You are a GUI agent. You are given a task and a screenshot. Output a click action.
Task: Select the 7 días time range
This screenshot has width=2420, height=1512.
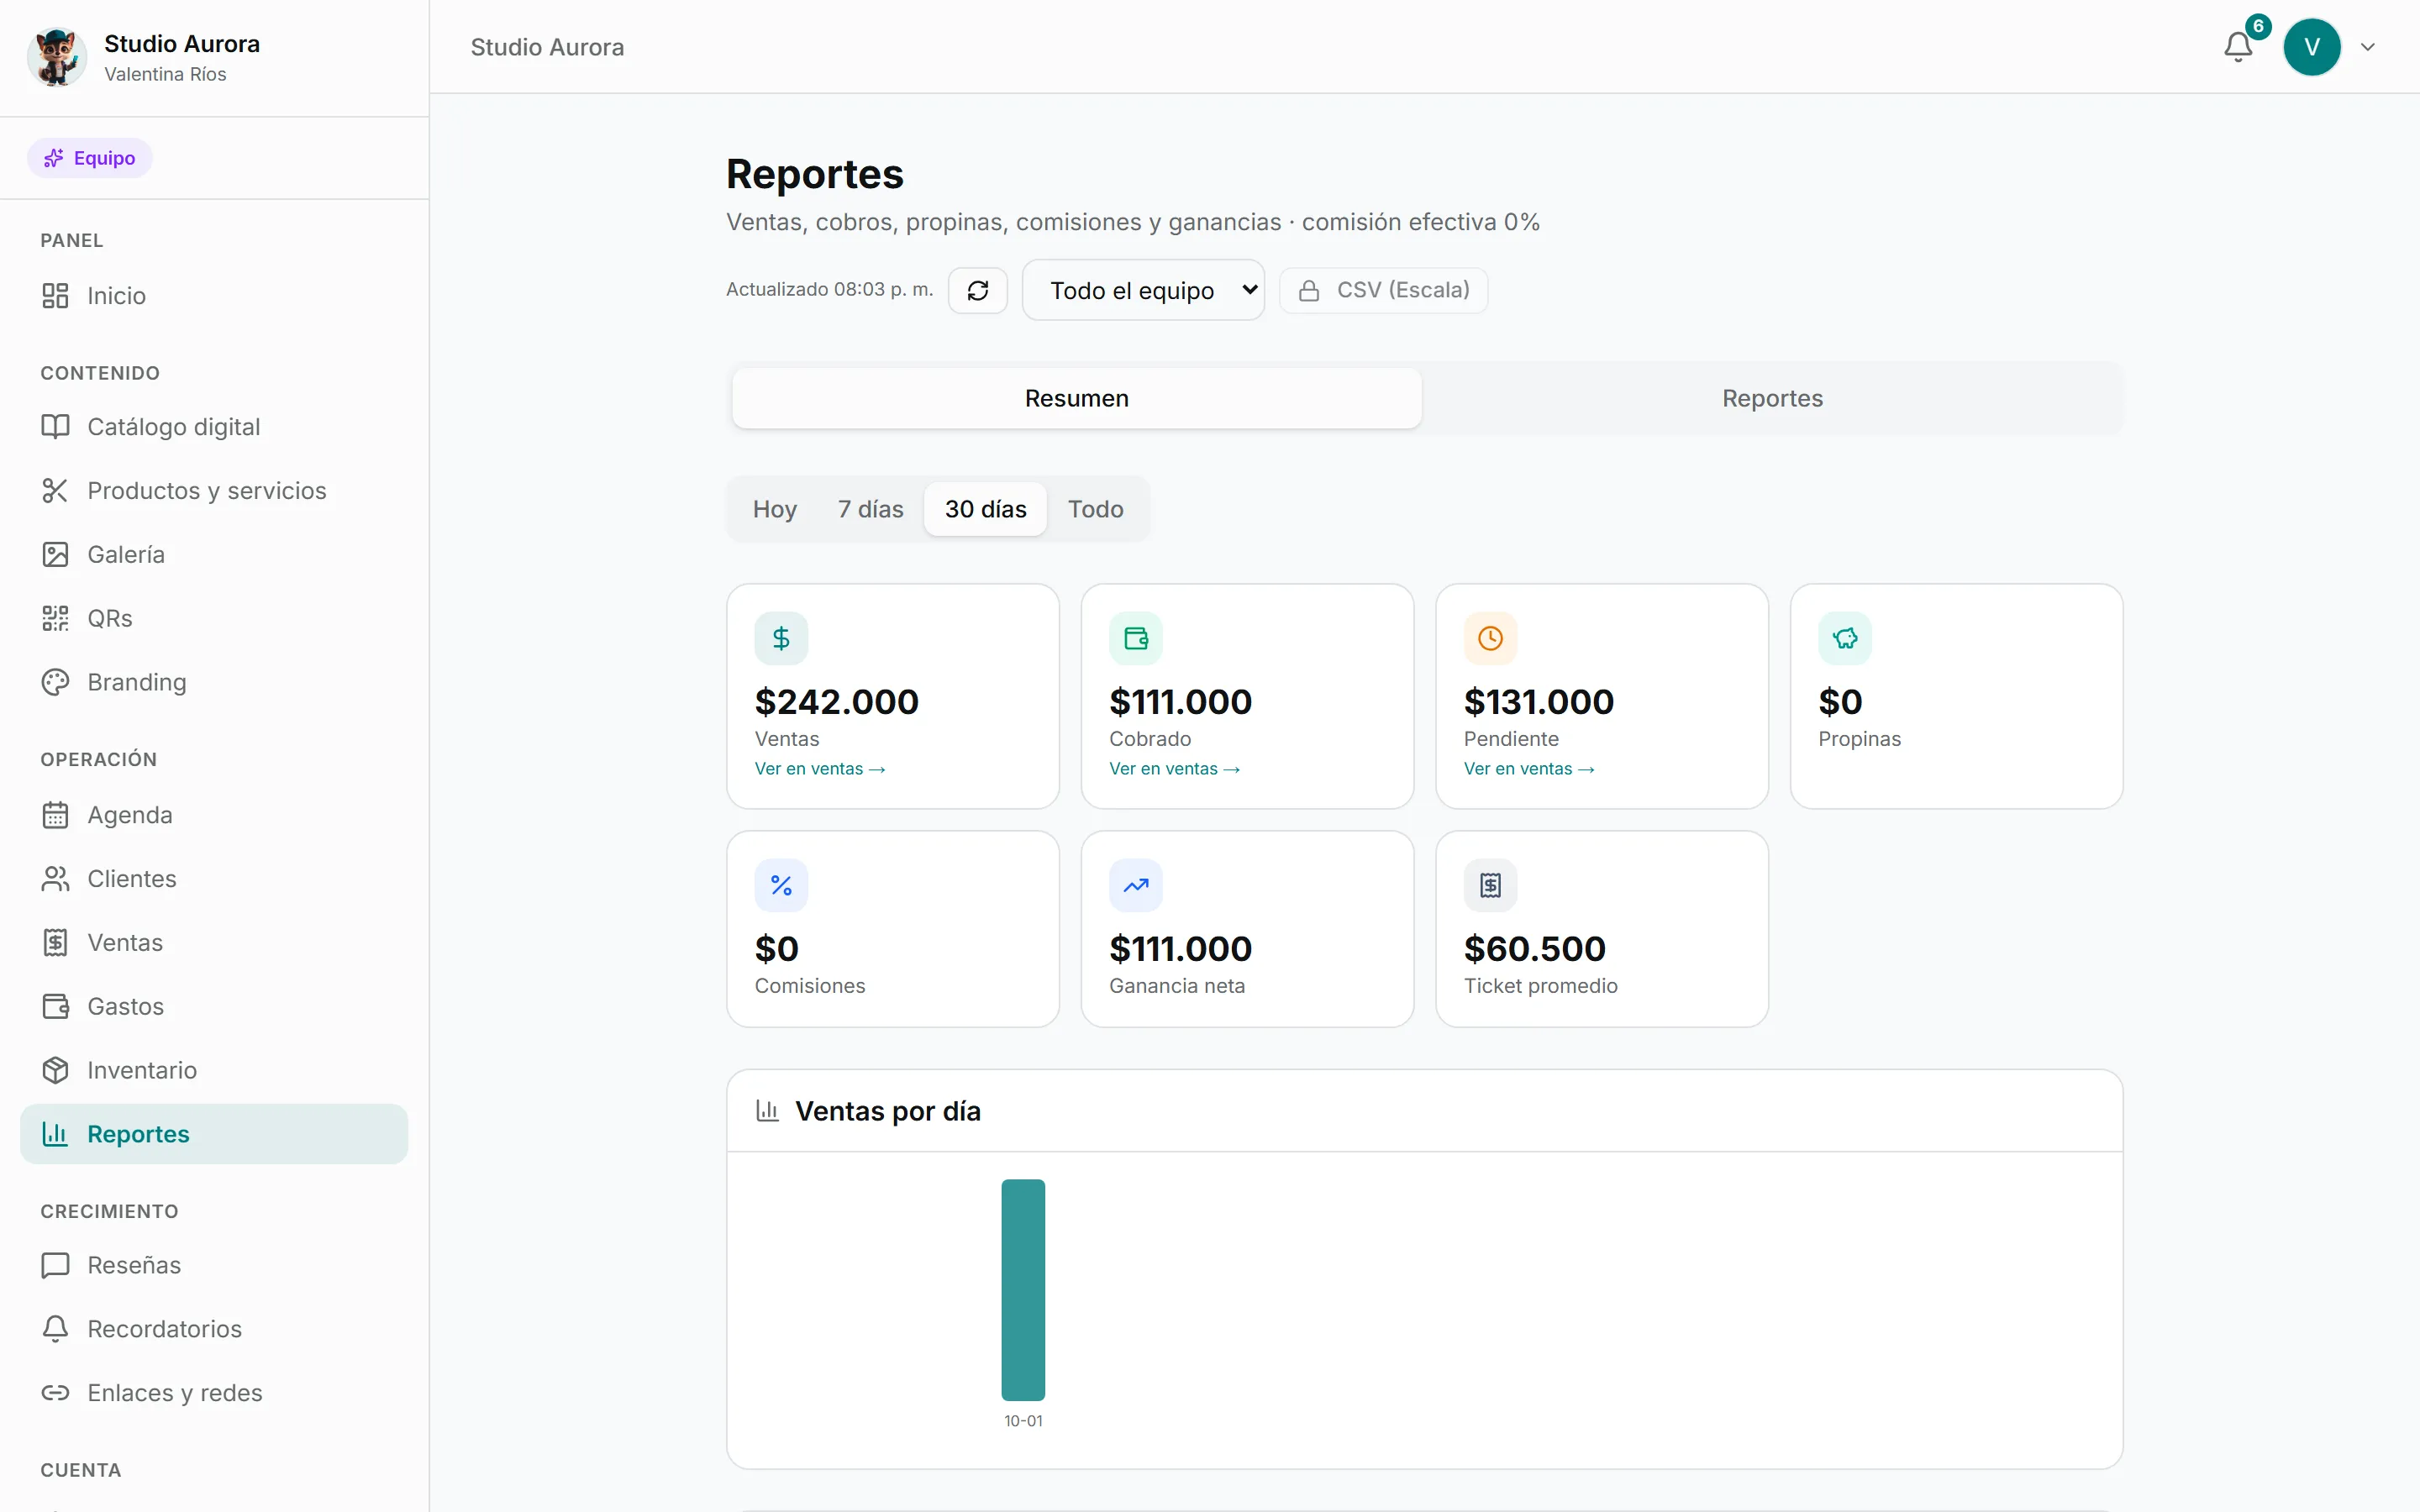pyautogui.click(x=870, y=509)
